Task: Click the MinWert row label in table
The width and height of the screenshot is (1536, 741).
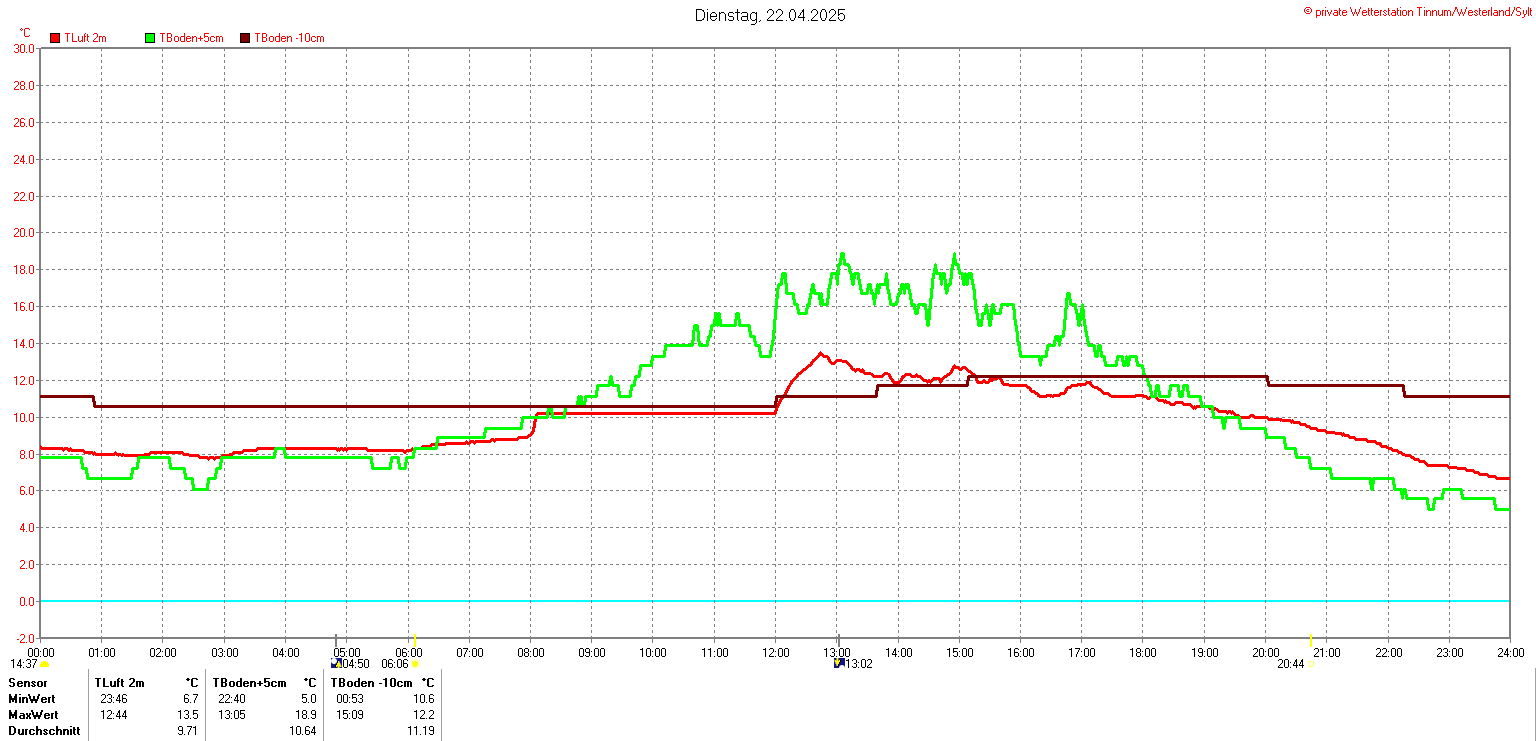Action: pos(30,699)
